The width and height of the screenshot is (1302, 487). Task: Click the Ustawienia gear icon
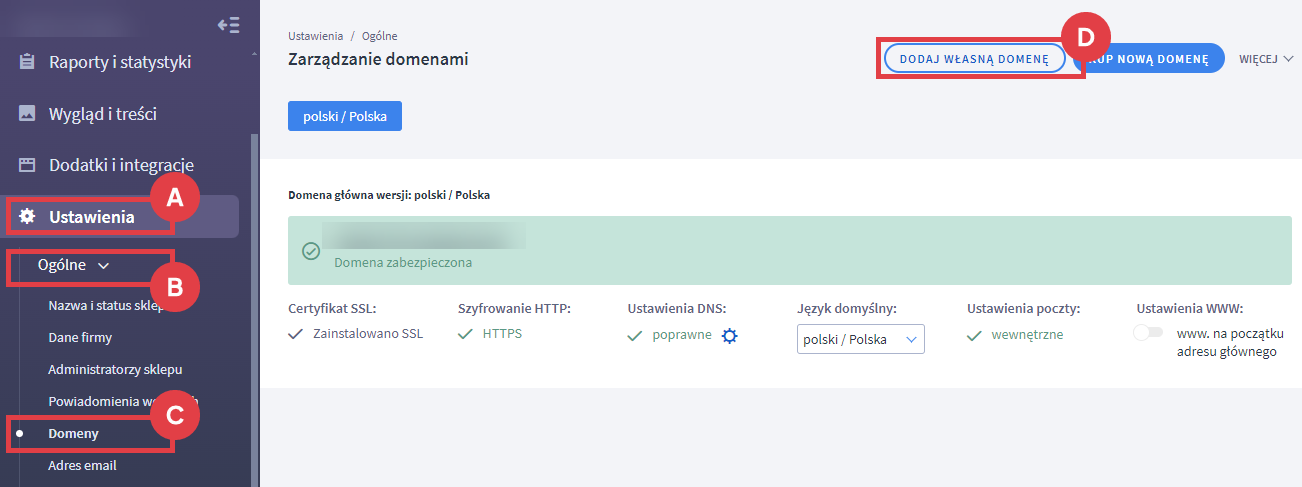pyautogui.click(x=27, y=216)
